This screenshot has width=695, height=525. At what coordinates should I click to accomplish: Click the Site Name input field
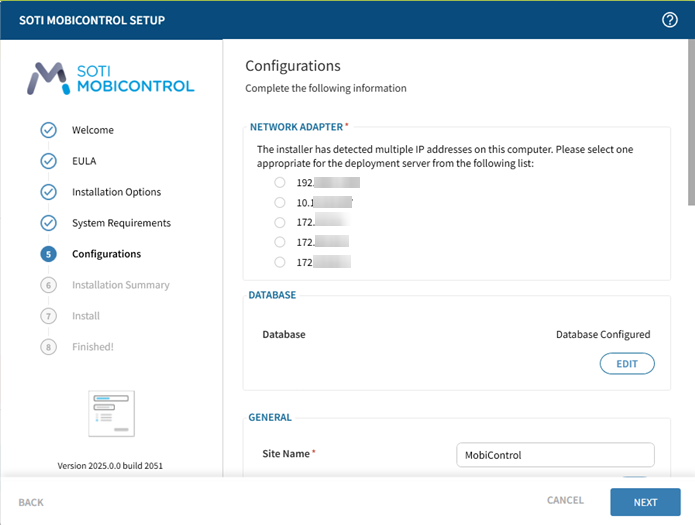tap(554, 455)
